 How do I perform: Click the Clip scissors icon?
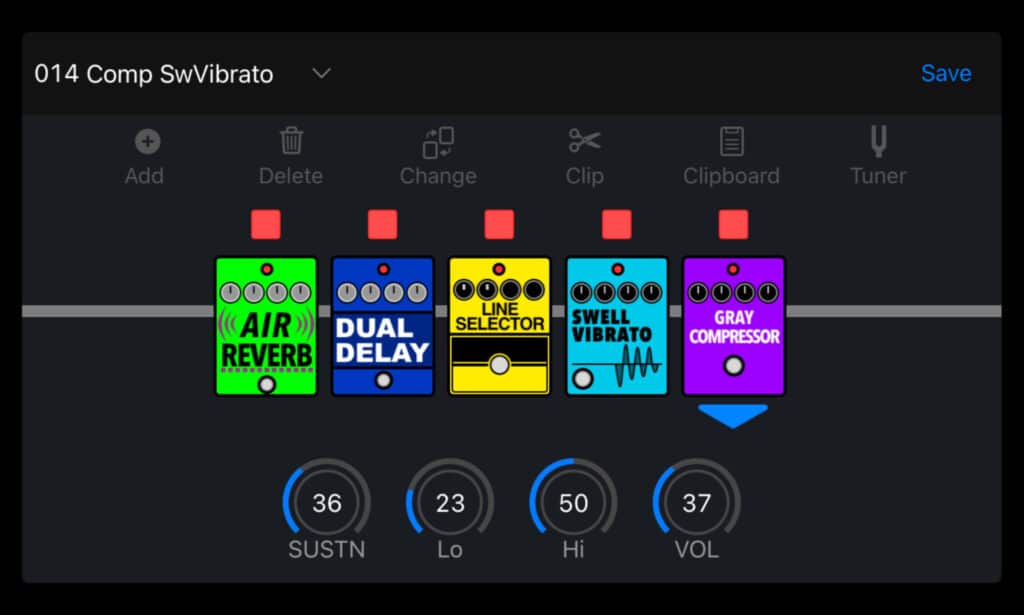(x=584, y=140)
